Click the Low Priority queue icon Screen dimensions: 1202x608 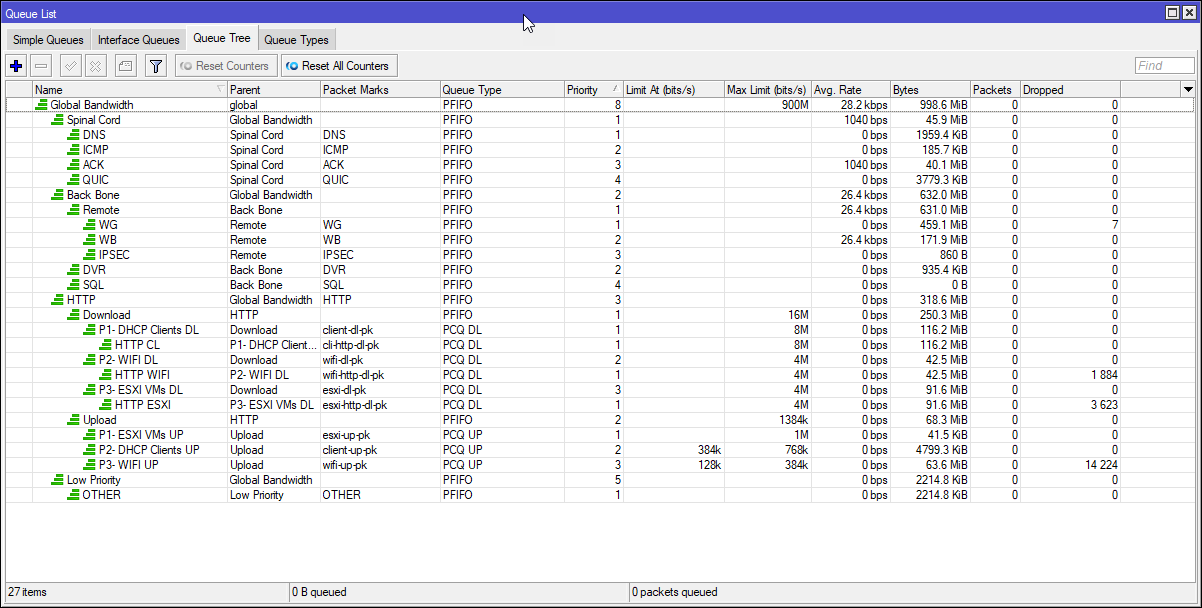(x=57, y=480)
